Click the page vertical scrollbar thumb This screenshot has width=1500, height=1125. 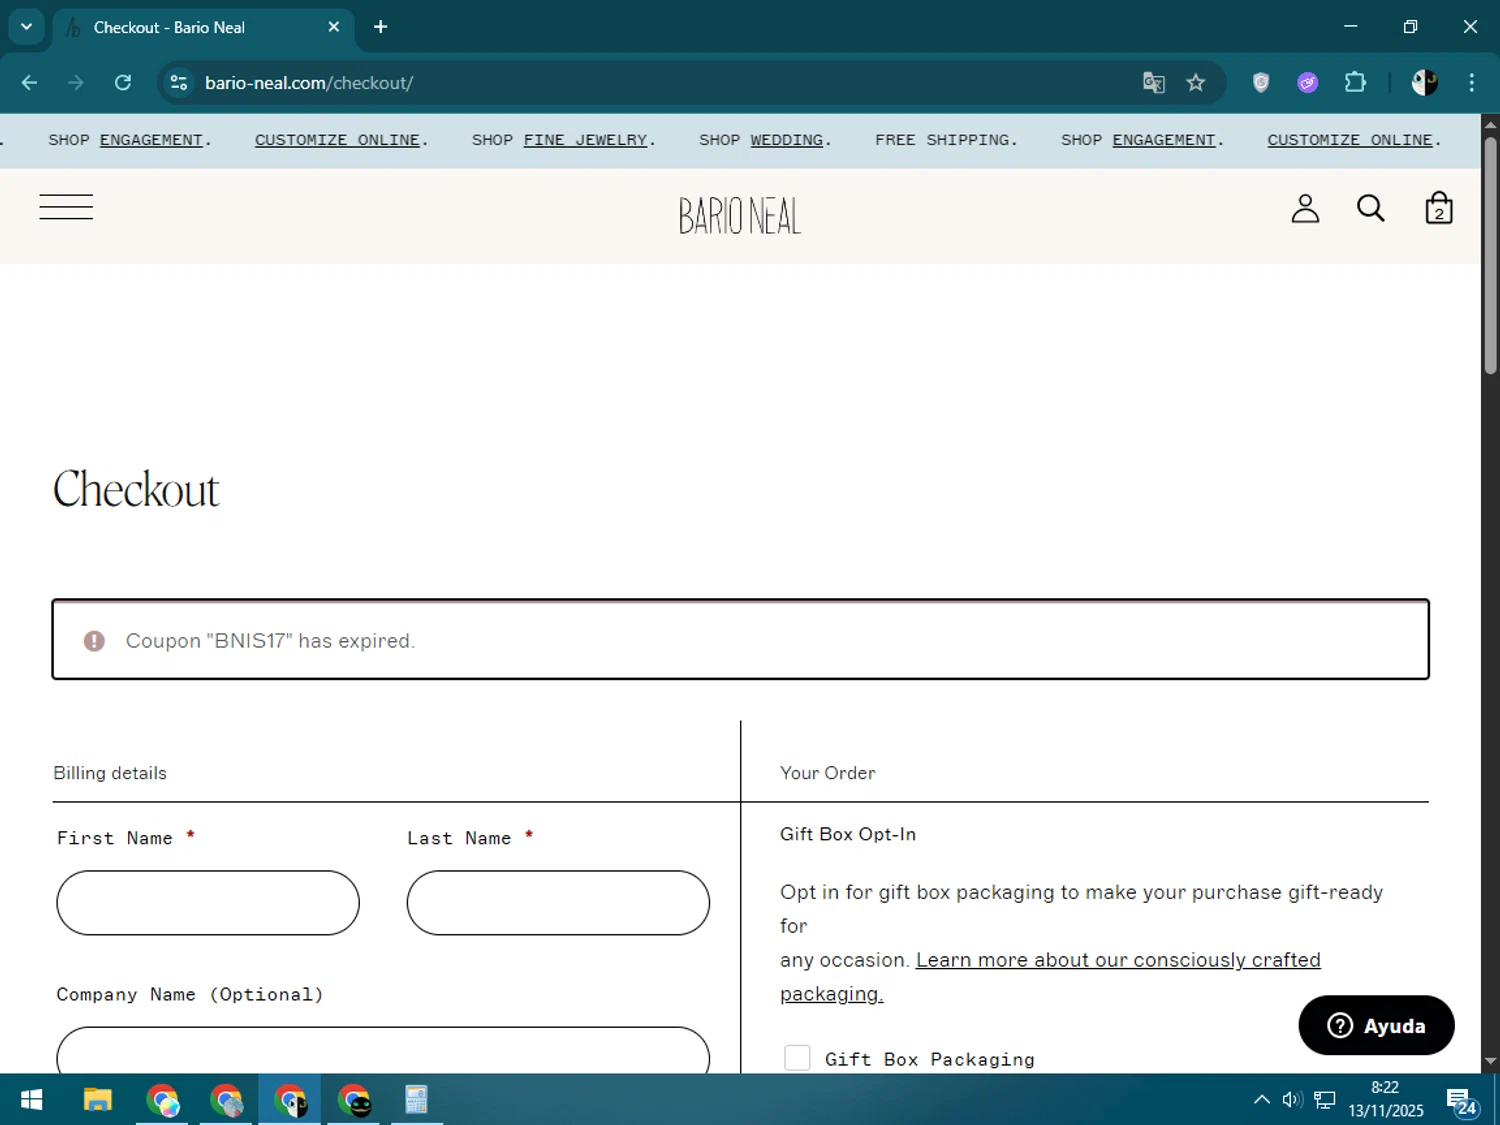[1490, 255]
